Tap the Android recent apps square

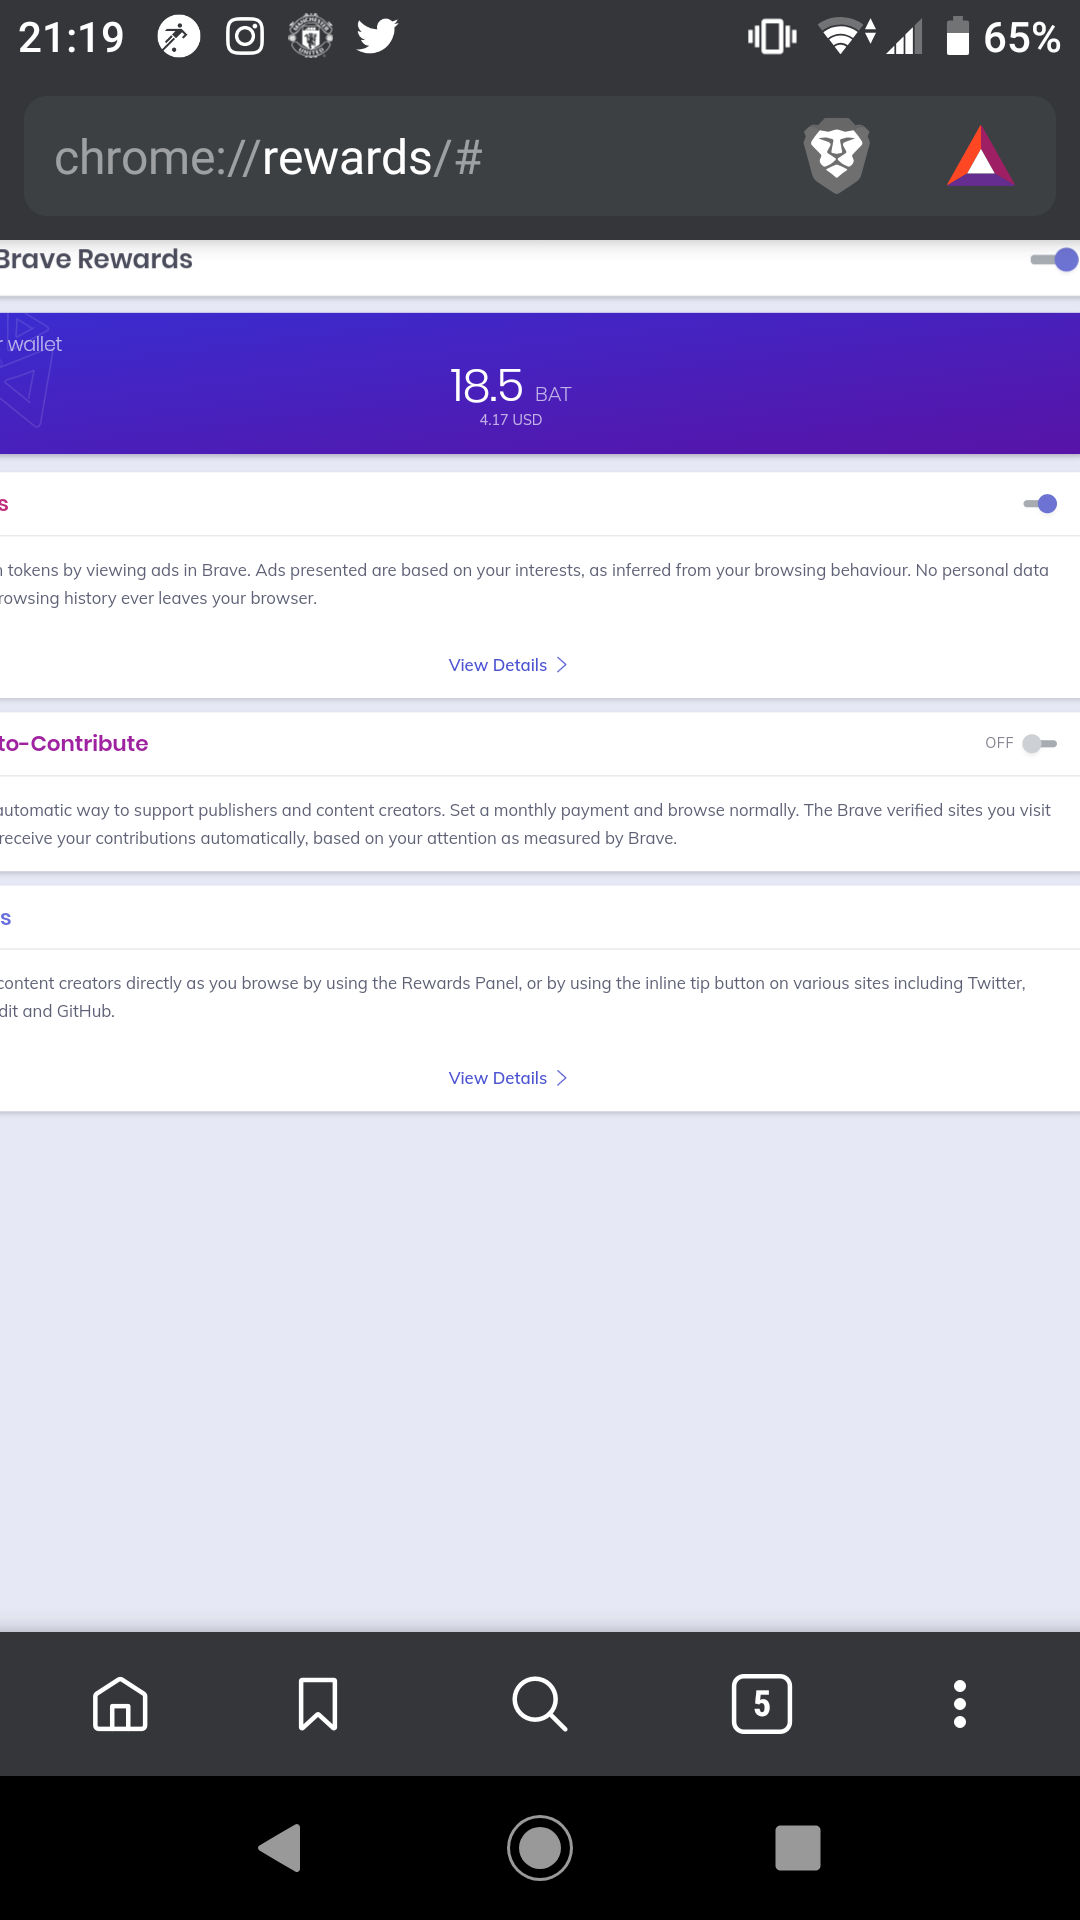point(798,1848)
